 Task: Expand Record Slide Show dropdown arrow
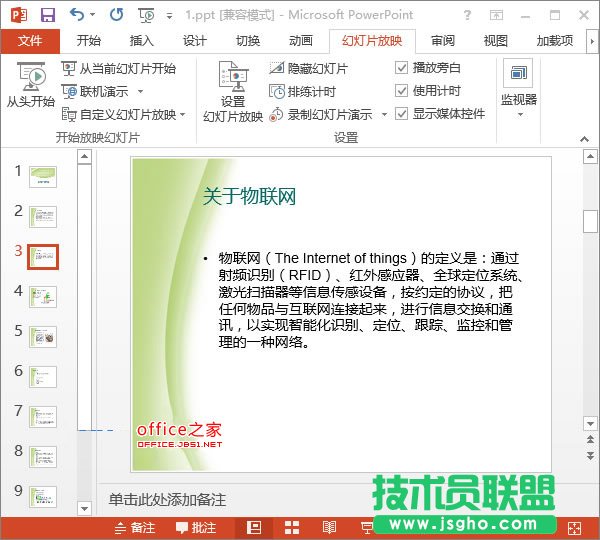(x=384, y=114)
